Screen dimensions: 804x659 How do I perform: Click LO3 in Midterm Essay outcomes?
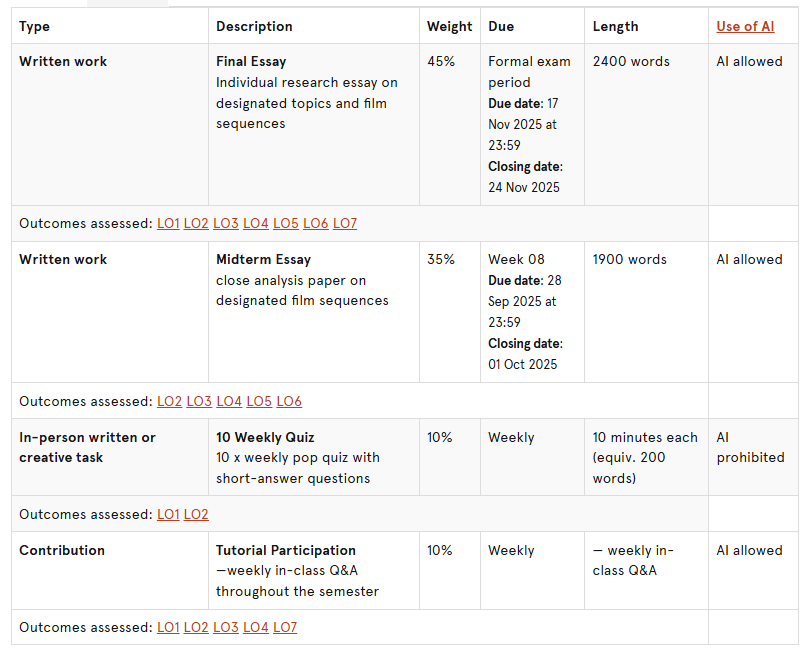pos(199,401)
